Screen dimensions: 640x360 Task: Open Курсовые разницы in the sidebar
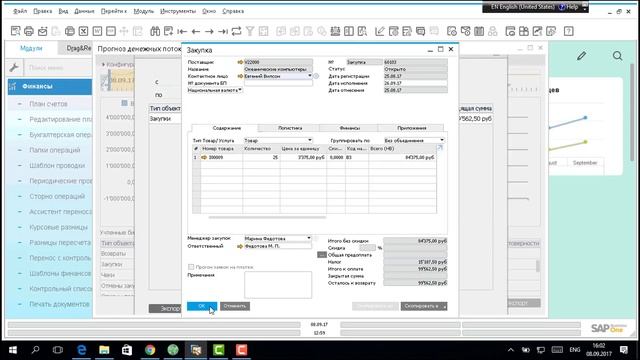pyautogui.click(x=58, y=227)
